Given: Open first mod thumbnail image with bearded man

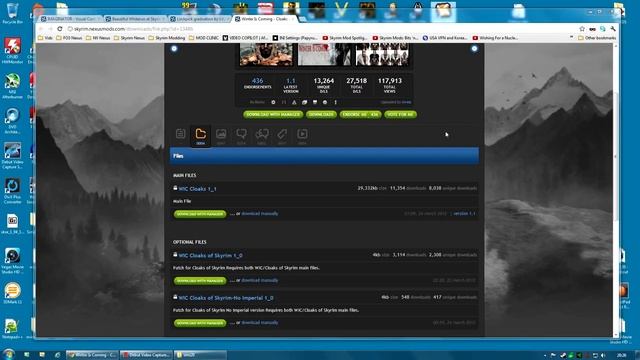Looking at the screenshot, I should 266,54.
